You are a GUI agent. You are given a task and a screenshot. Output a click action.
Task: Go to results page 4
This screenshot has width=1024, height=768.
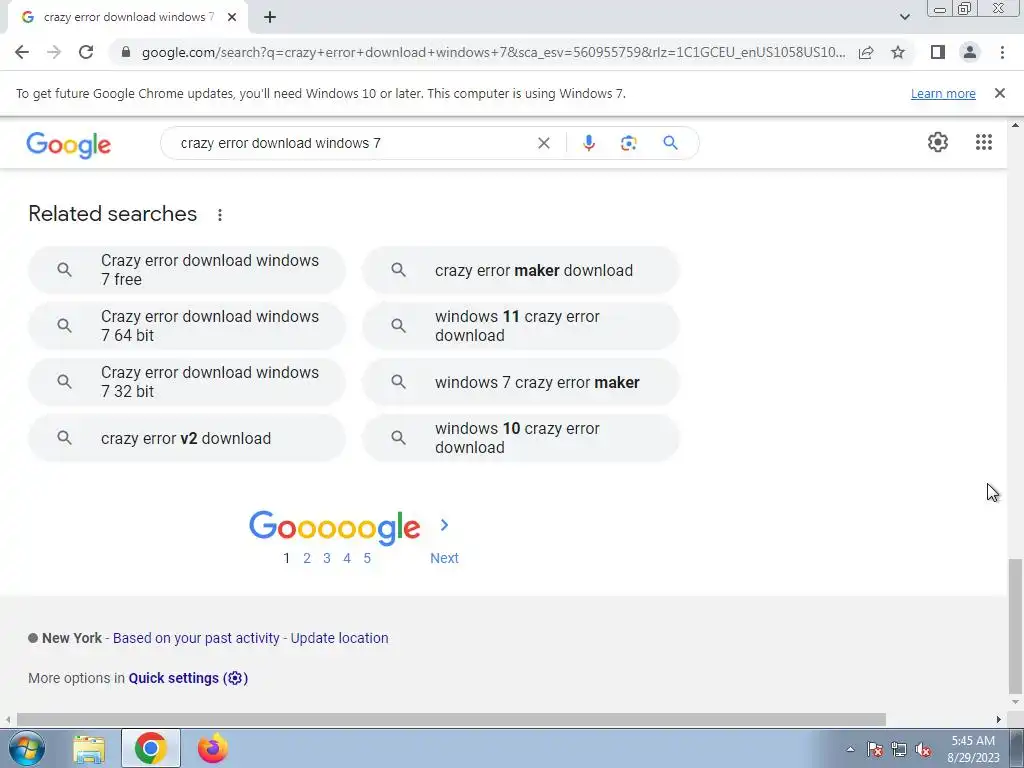click(347, 558)
